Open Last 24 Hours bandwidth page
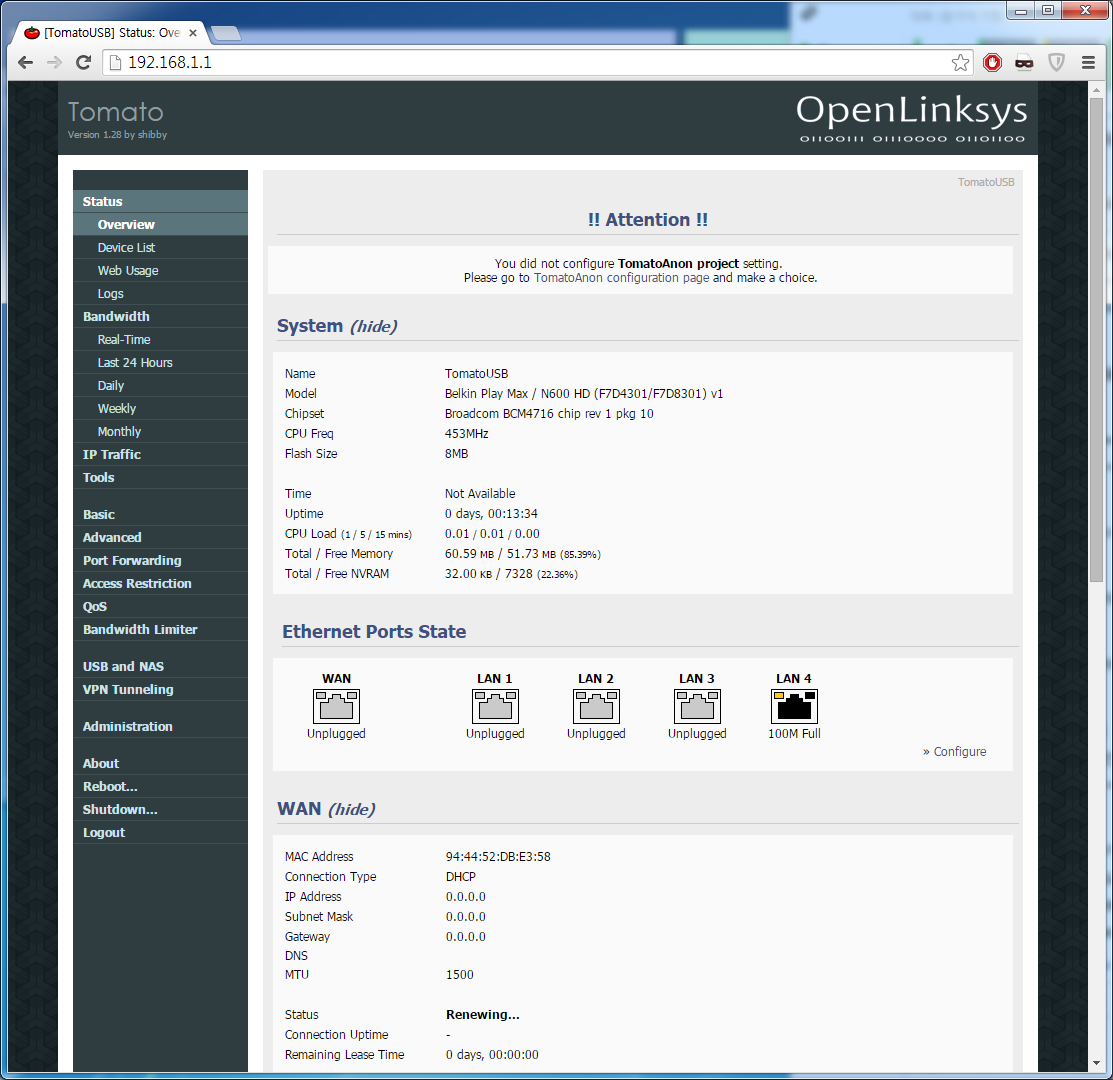The width and height of the screenshot is (1113, 1080). click(160, 363)
